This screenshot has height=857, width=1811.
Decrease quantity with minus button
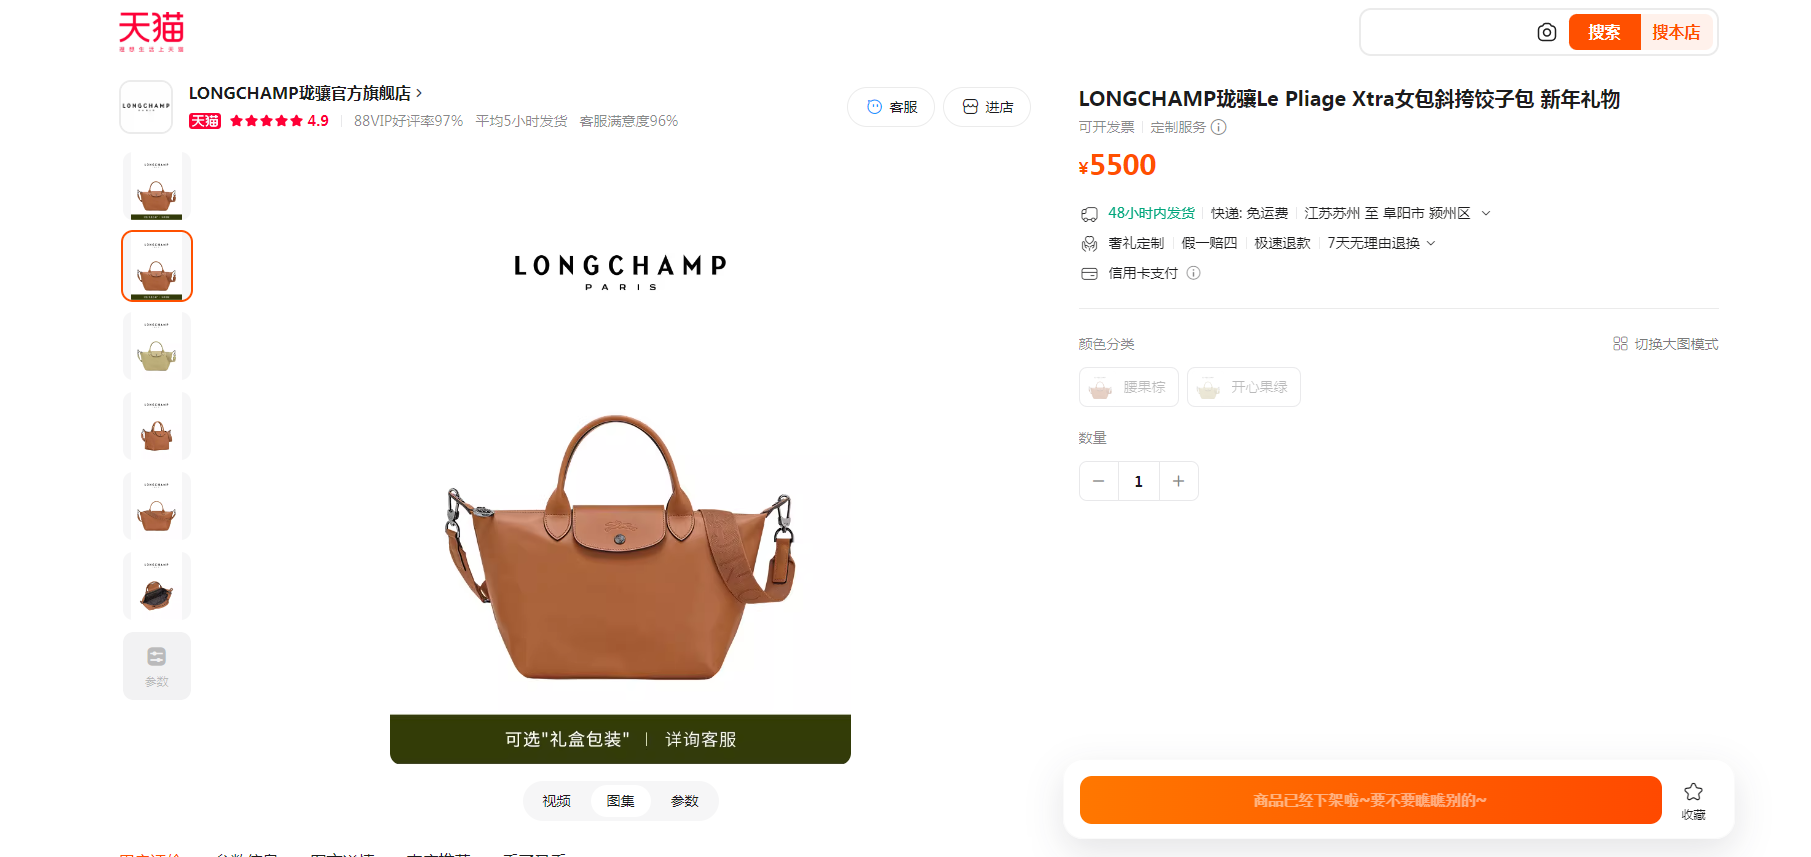[1099, 481]
